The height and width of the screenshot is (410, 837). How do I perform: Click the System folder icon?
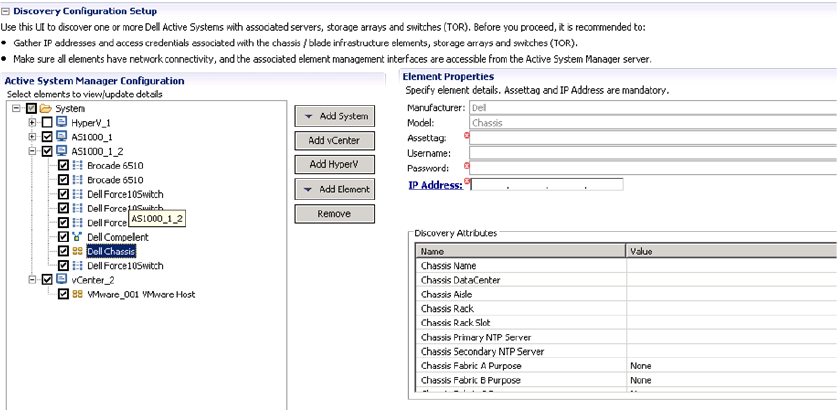tap(46, 108)
